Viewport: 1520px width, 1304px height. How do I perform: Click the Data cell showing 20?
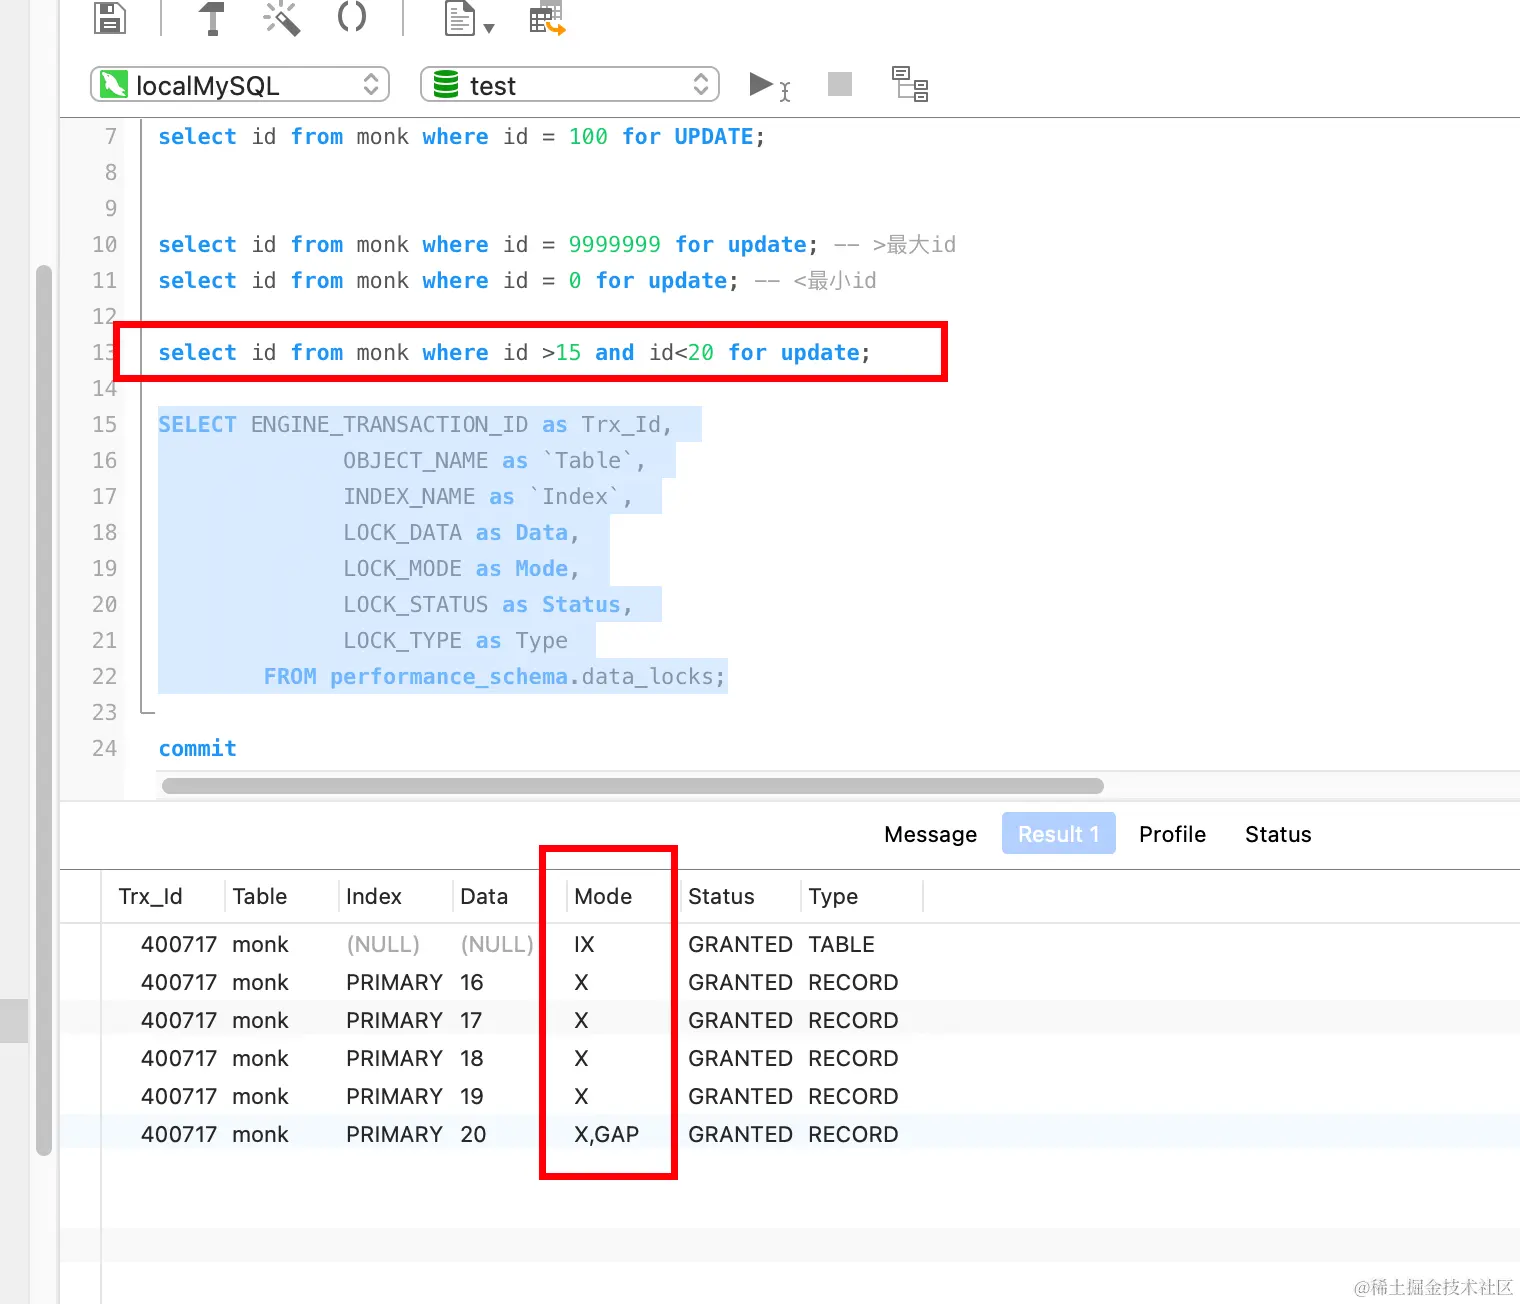coord(473,1134)
